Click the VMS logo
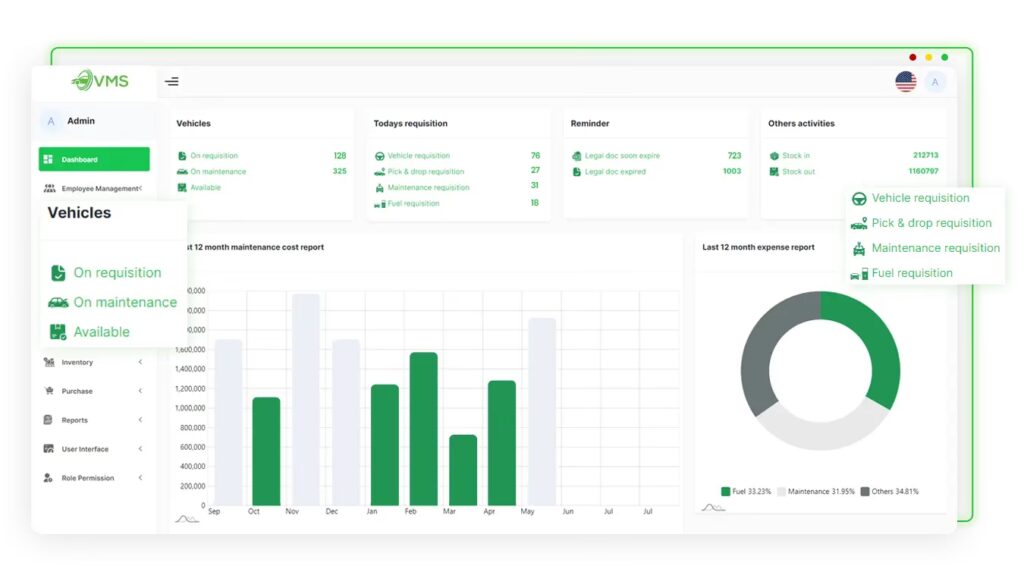Image resolution: width=1024 pixels, height=569 pixels. tap(100, 81)
